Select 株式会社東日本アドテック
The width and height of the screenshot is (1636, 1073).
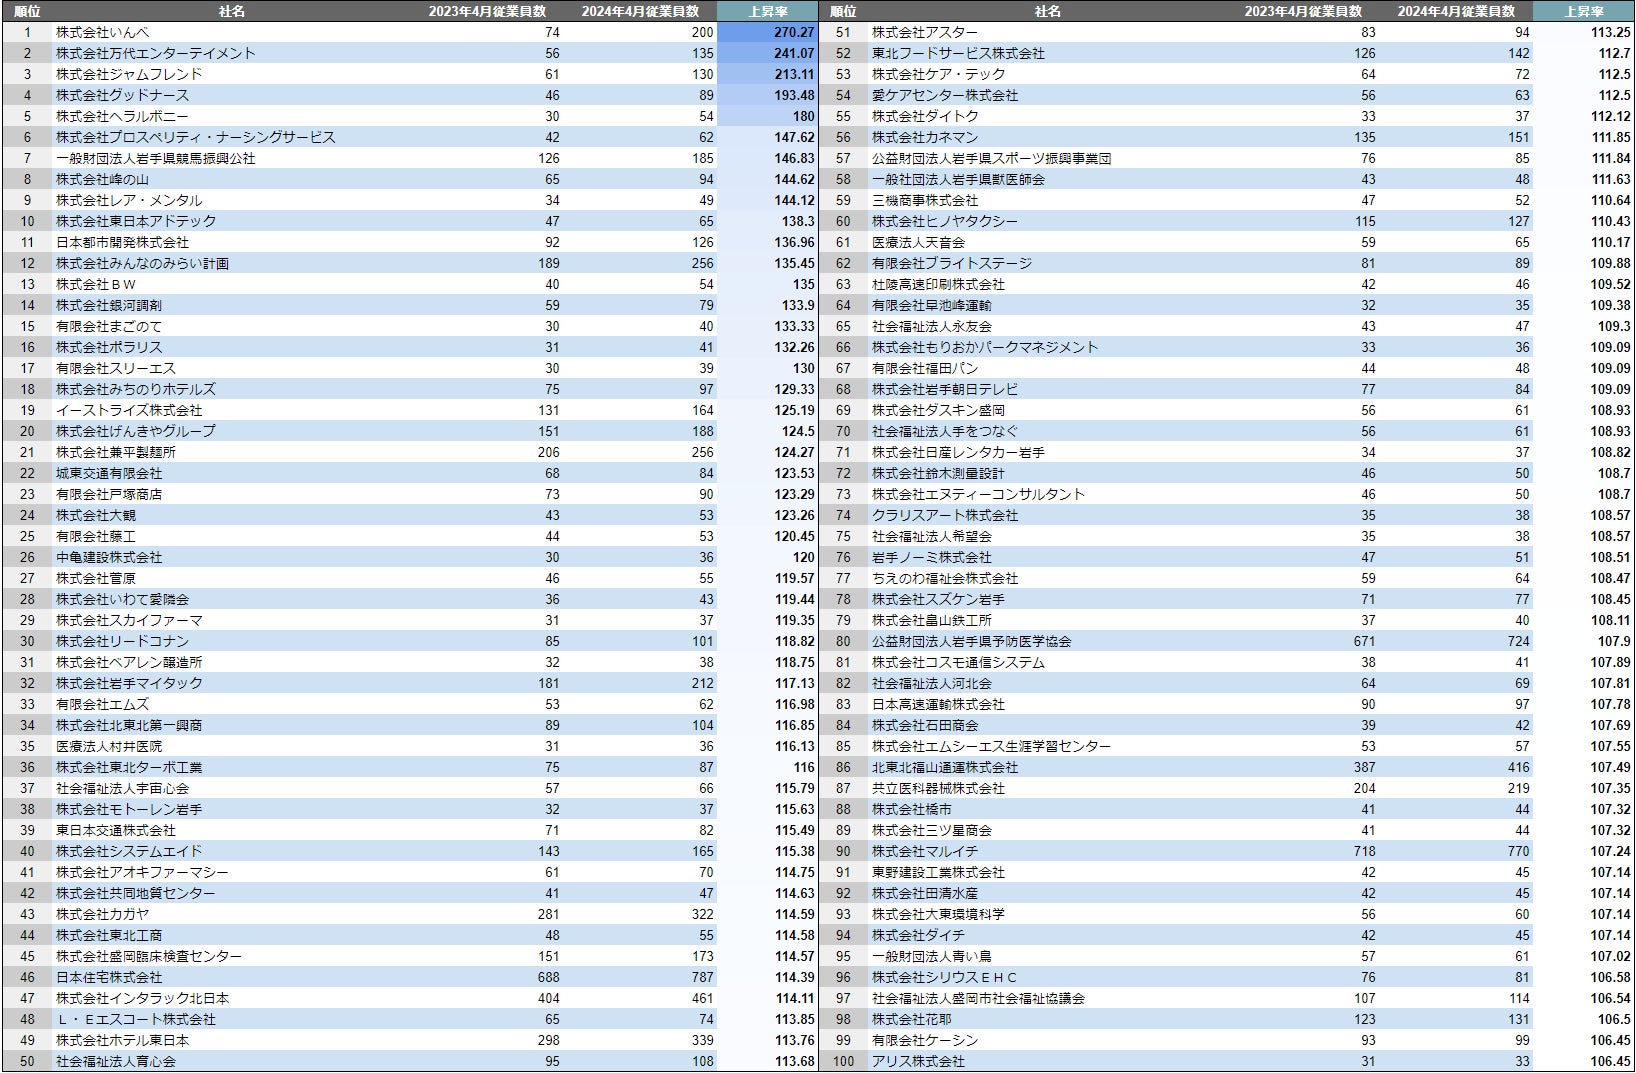(136, 221)
